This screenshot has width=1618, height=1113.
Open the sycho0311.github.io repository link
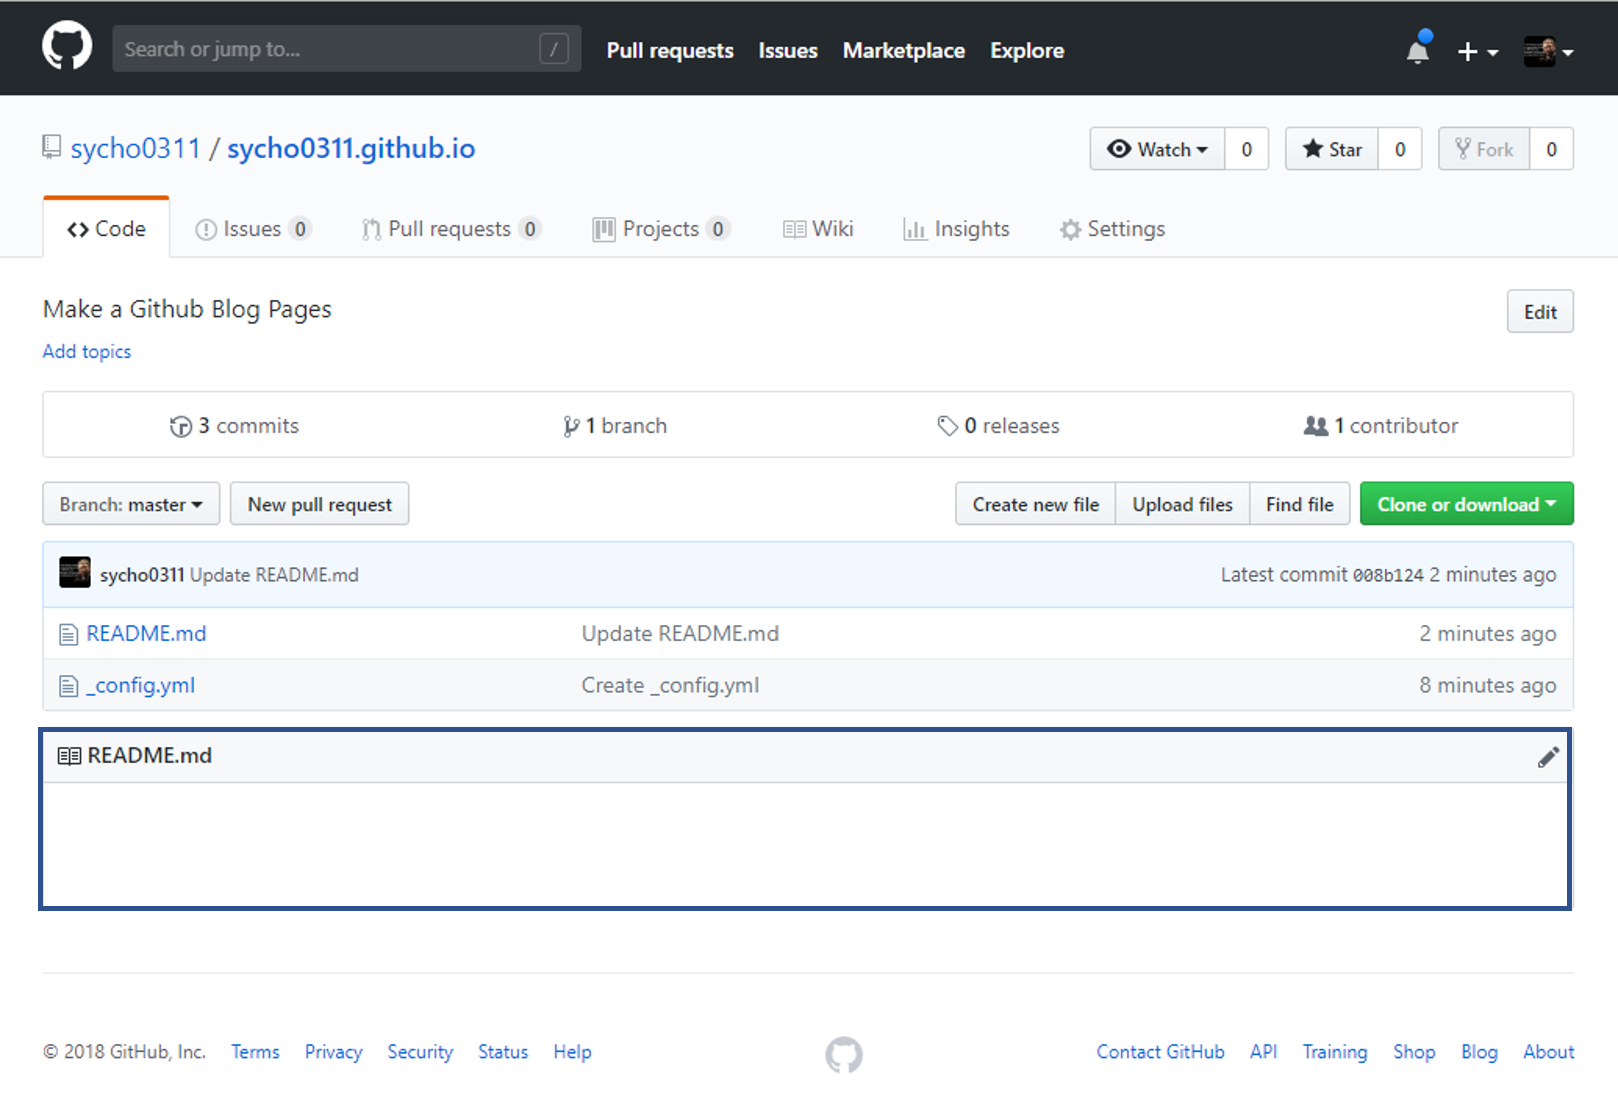tap(351, 149)
